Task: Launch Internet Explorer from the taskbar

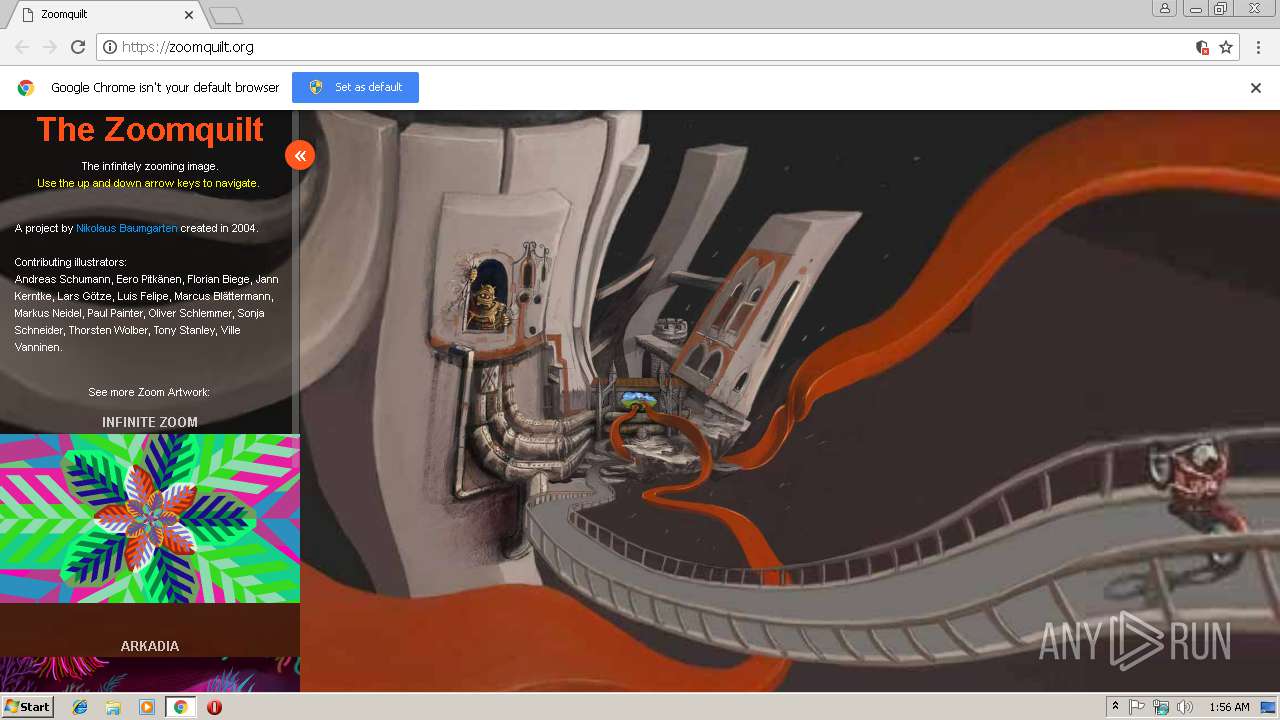Action: tap(80, 707)
